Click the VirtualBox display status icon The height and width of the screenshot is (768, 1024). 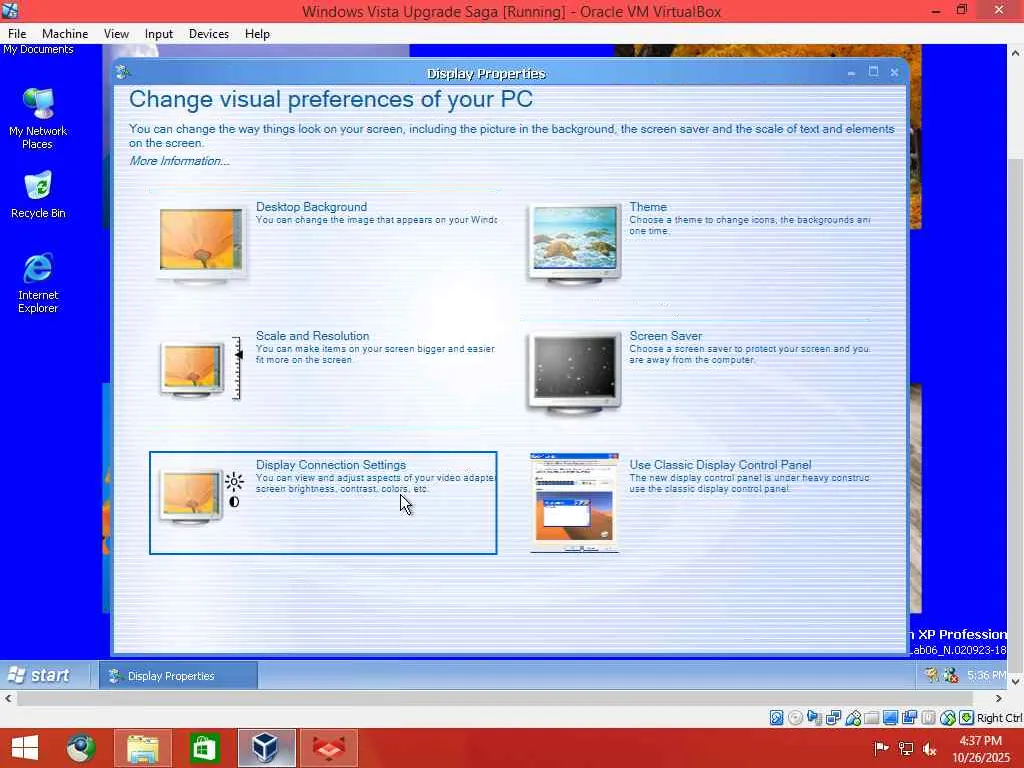click(x=890, y=718)
